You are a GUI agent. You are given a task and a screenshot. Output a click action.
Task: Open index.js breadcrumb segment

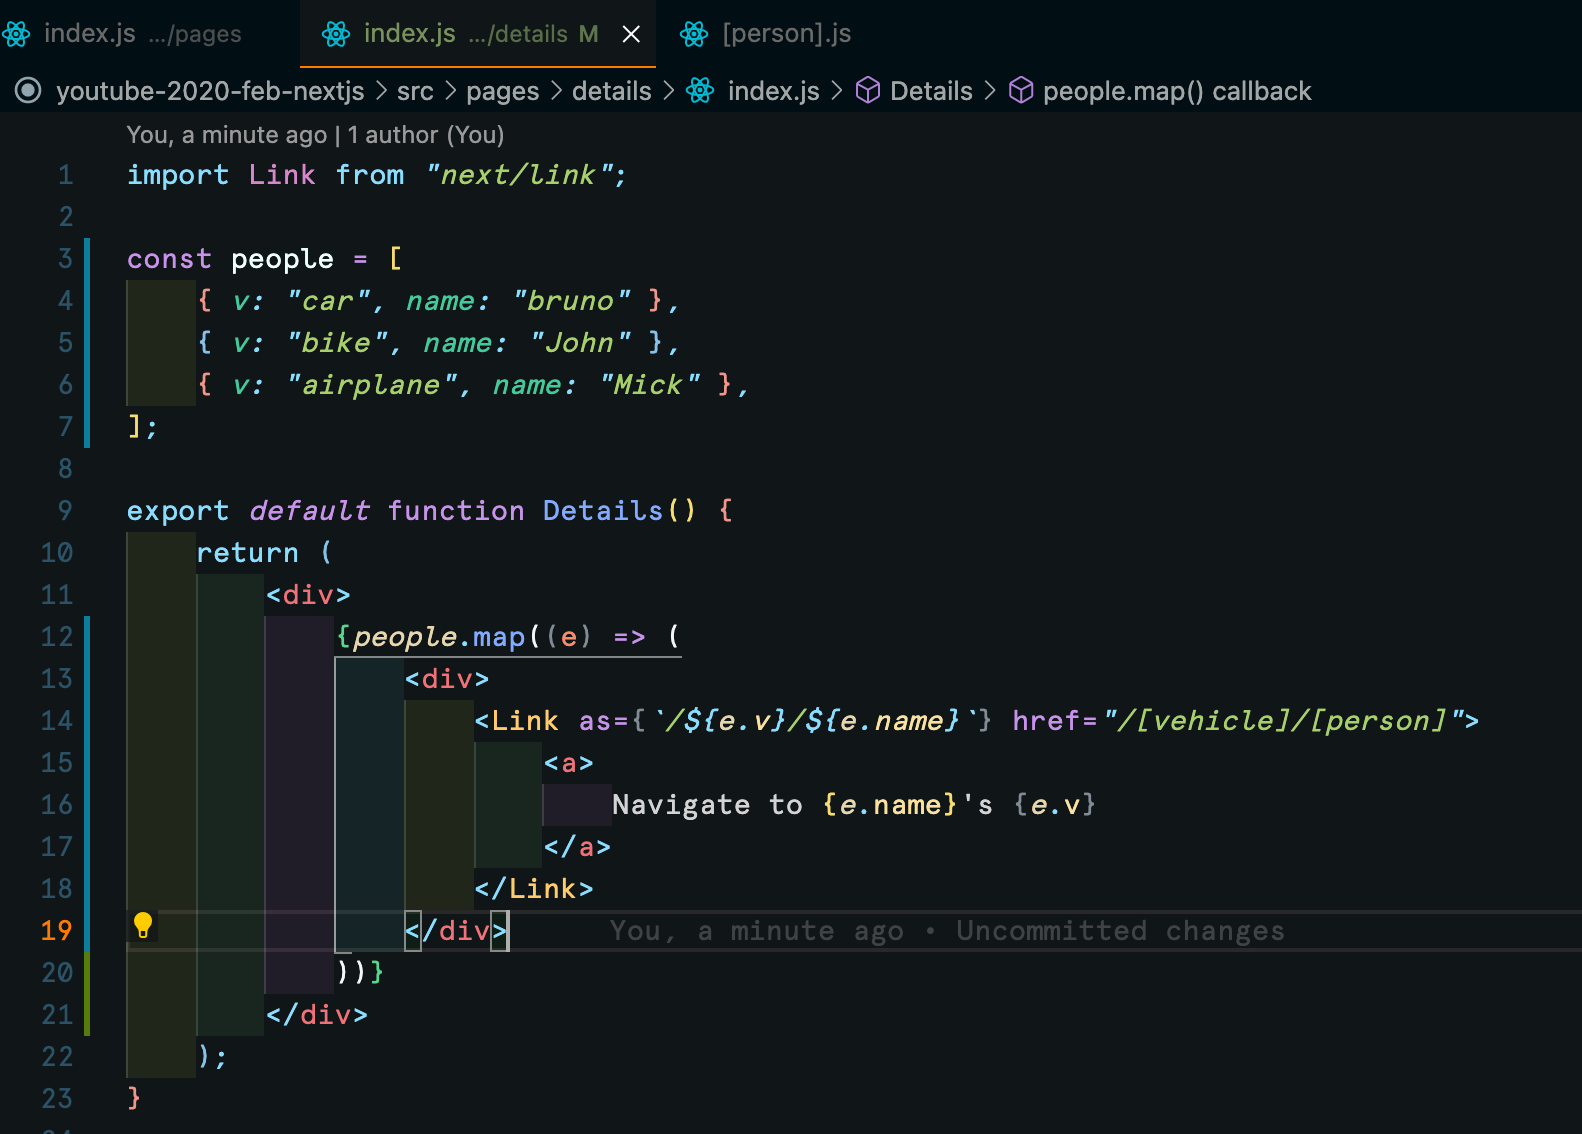click(x=773, y=91)
